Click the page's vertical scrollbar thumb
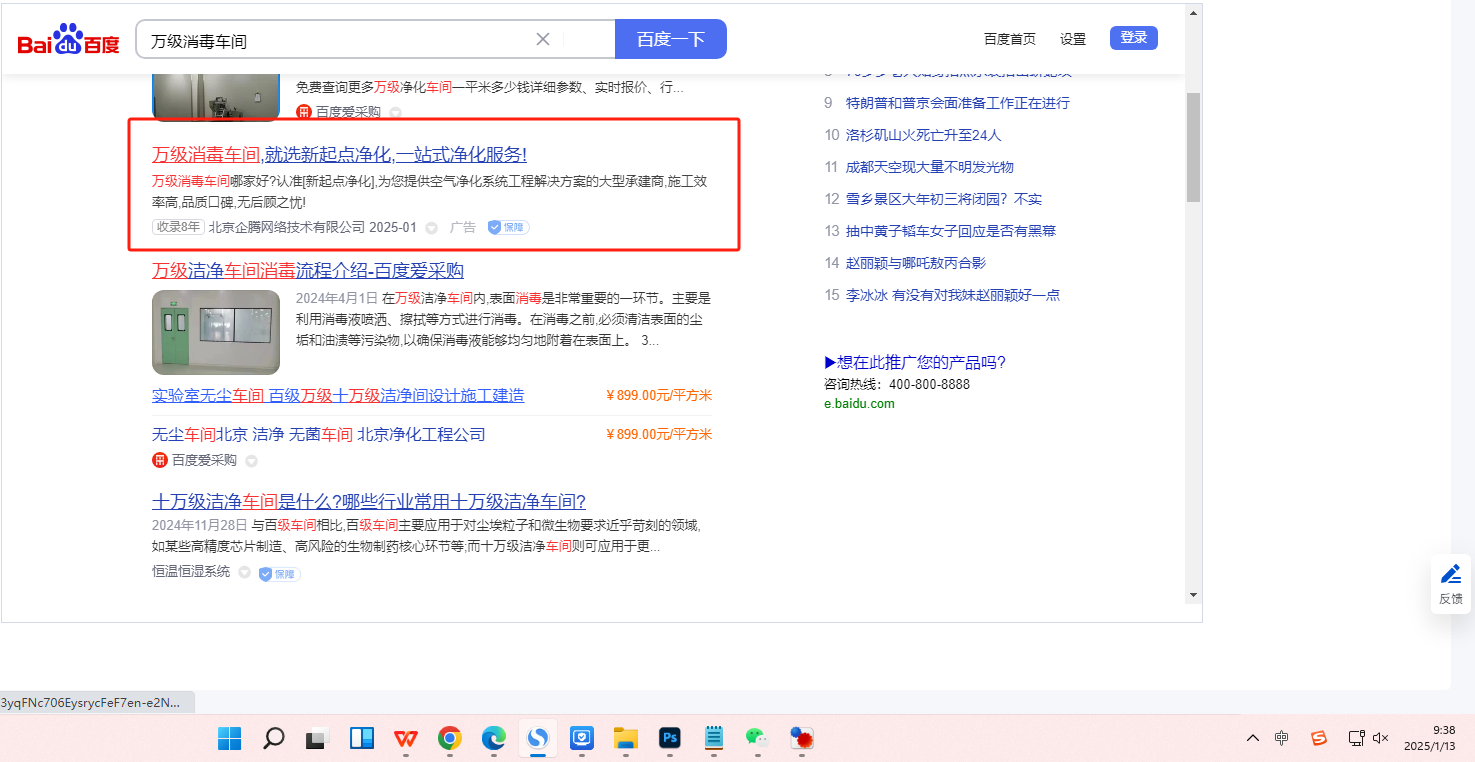The width and height of the screenshot is (1475, 762). tap(1192, 147)
